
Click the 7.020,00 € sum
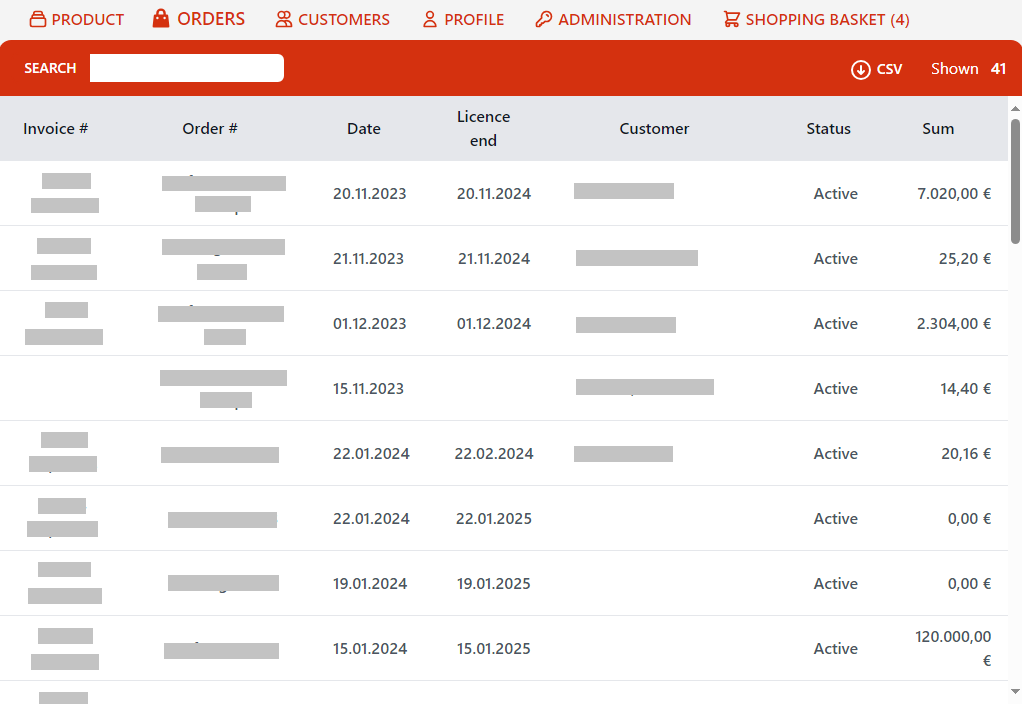pyautogui.click(x=954, y=194)
